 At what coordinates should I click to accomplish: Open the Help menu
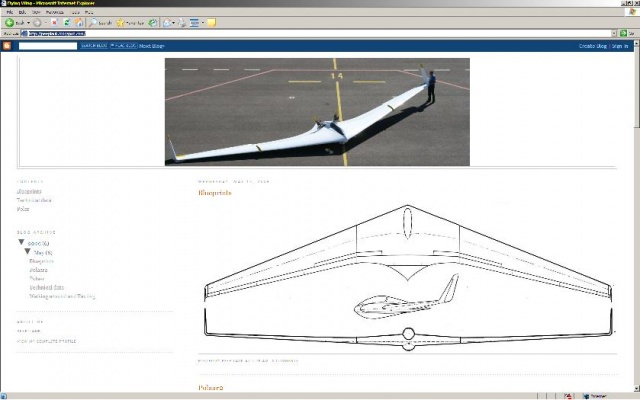pos(89,12)
